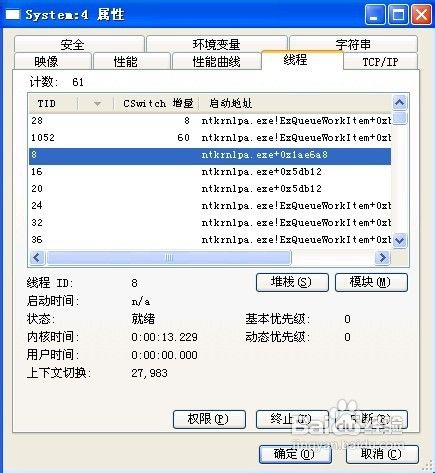Click horizontal scrollbar left arrow
Image resolution: width=435 pixels, height=473 pixels.
37,257
